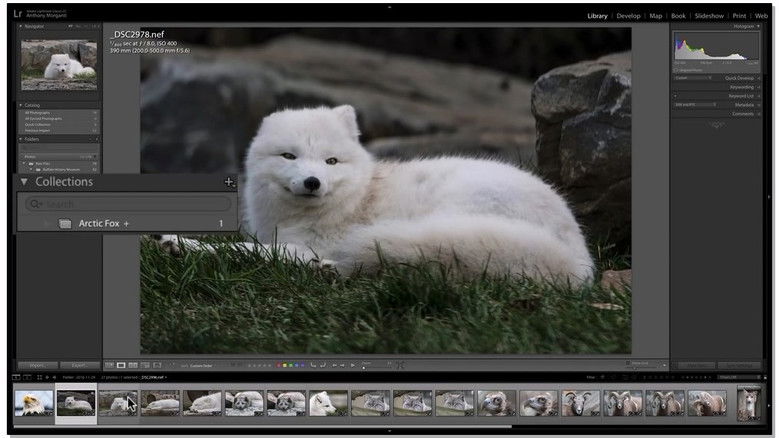
Task: Click the plus icon in Collections header
Action: tap(229, 182)
